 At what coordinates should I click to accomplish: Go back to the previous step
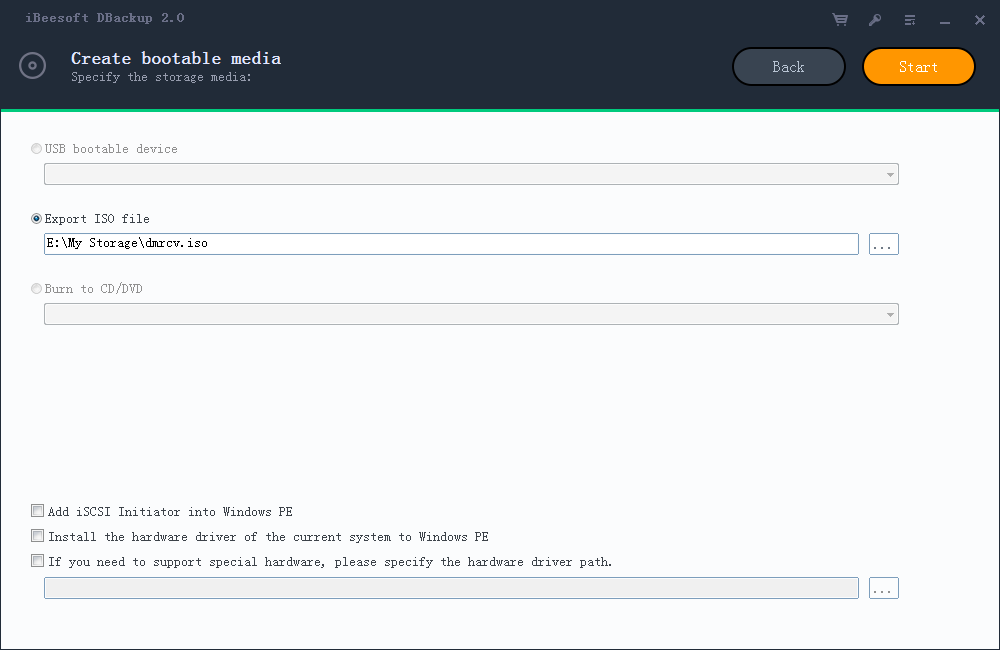click(789, 66)
